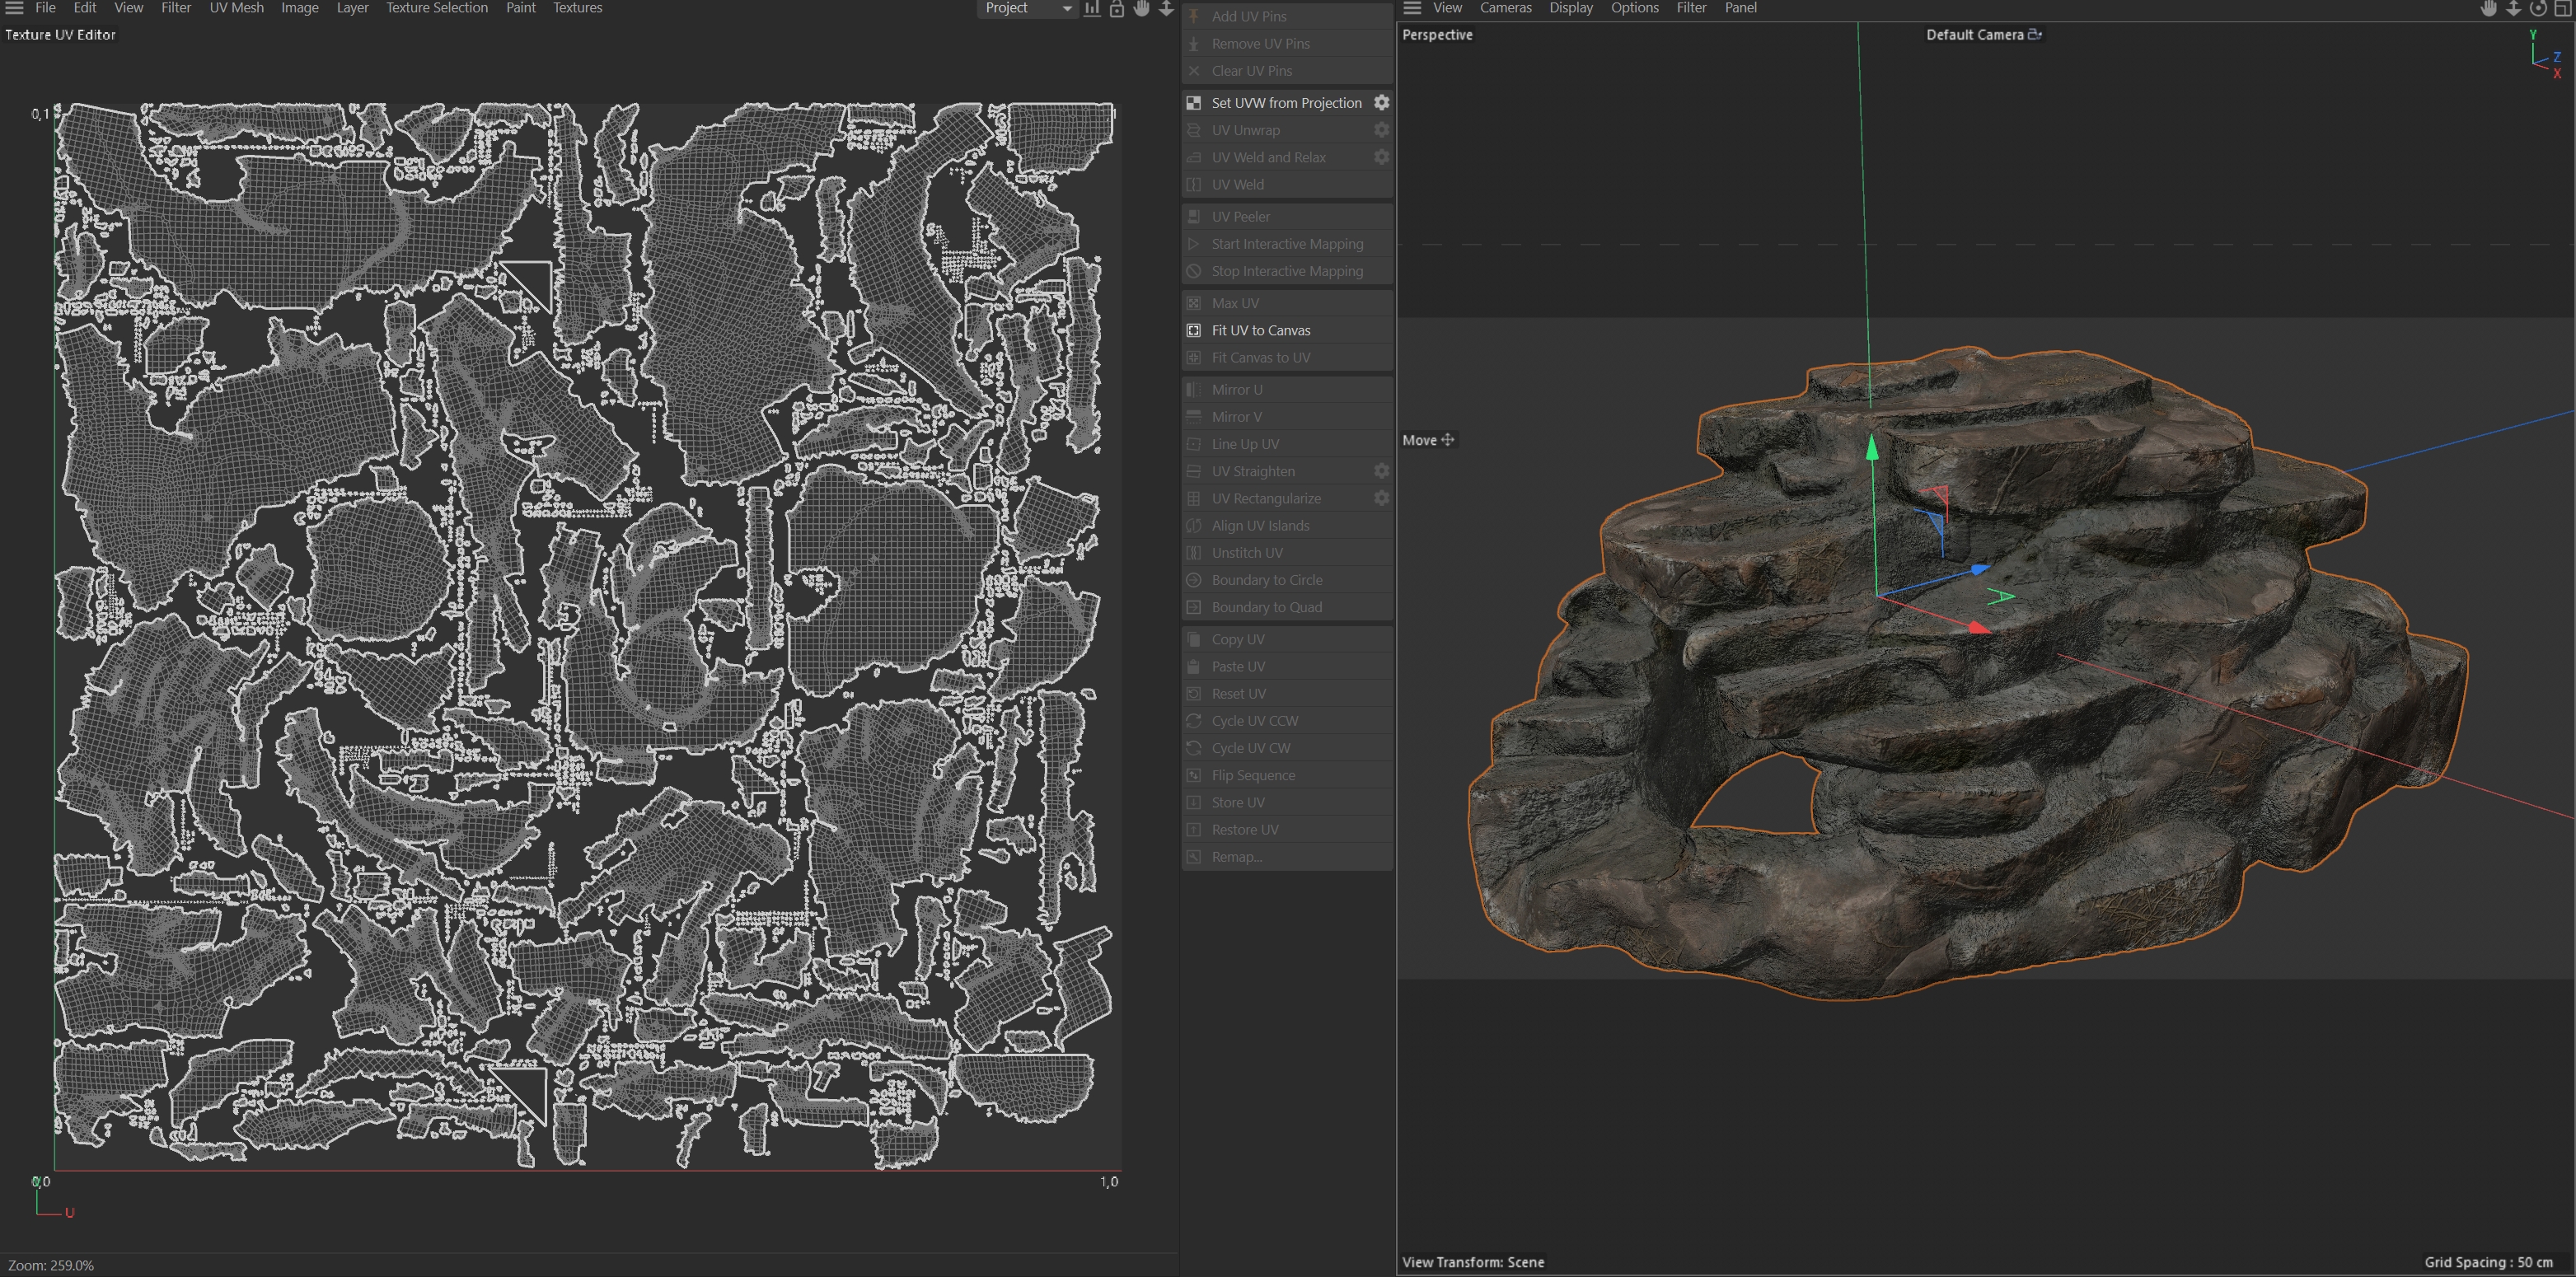Click the viewport orbit camera icon
The width and height of the screenshot is (2576, 1277).
pos(2538,8)
